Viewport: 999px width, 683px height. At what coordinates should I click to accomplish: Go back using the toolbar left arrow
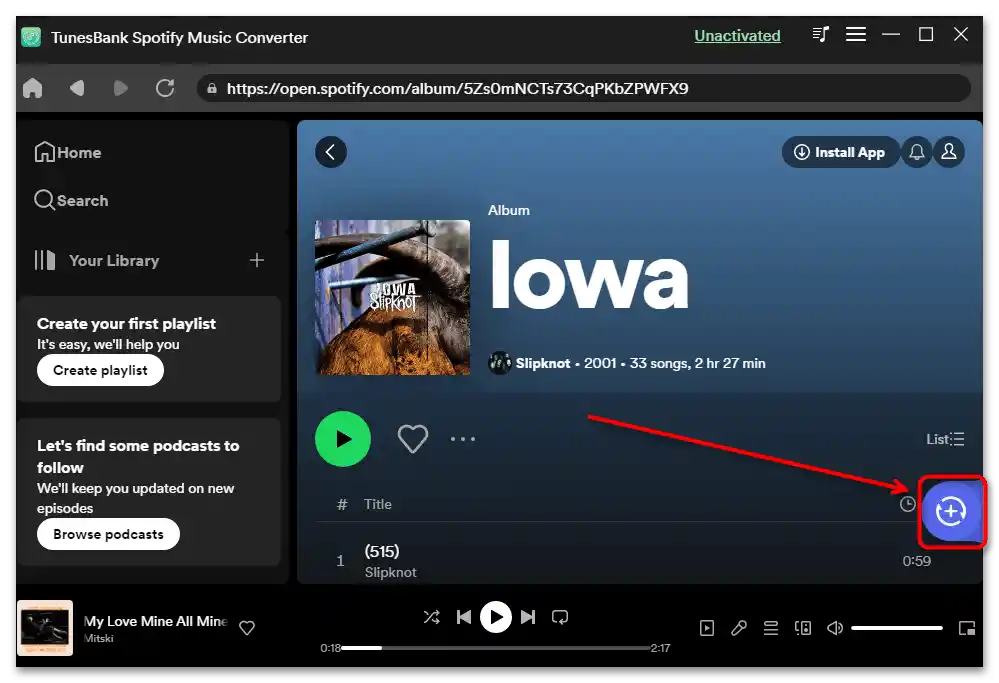tap(77, 87)
